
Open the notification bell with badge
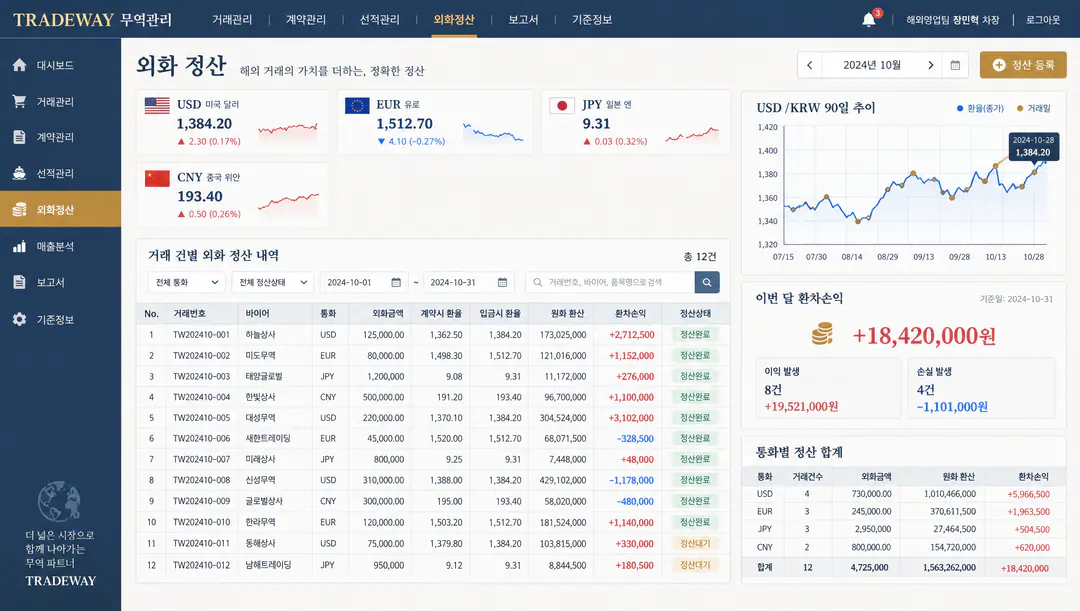[x=869, y=19]
